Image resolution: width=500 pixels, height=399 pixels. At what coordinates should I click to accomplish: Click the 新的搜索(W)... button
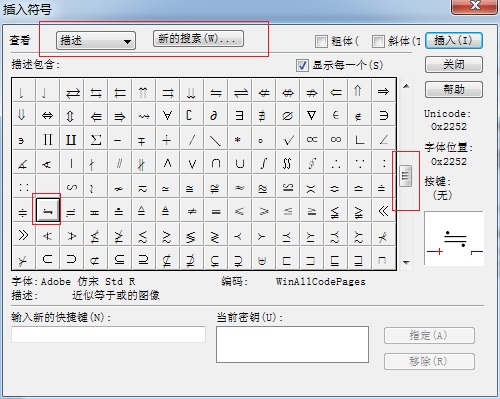click(x=198, y=39)
